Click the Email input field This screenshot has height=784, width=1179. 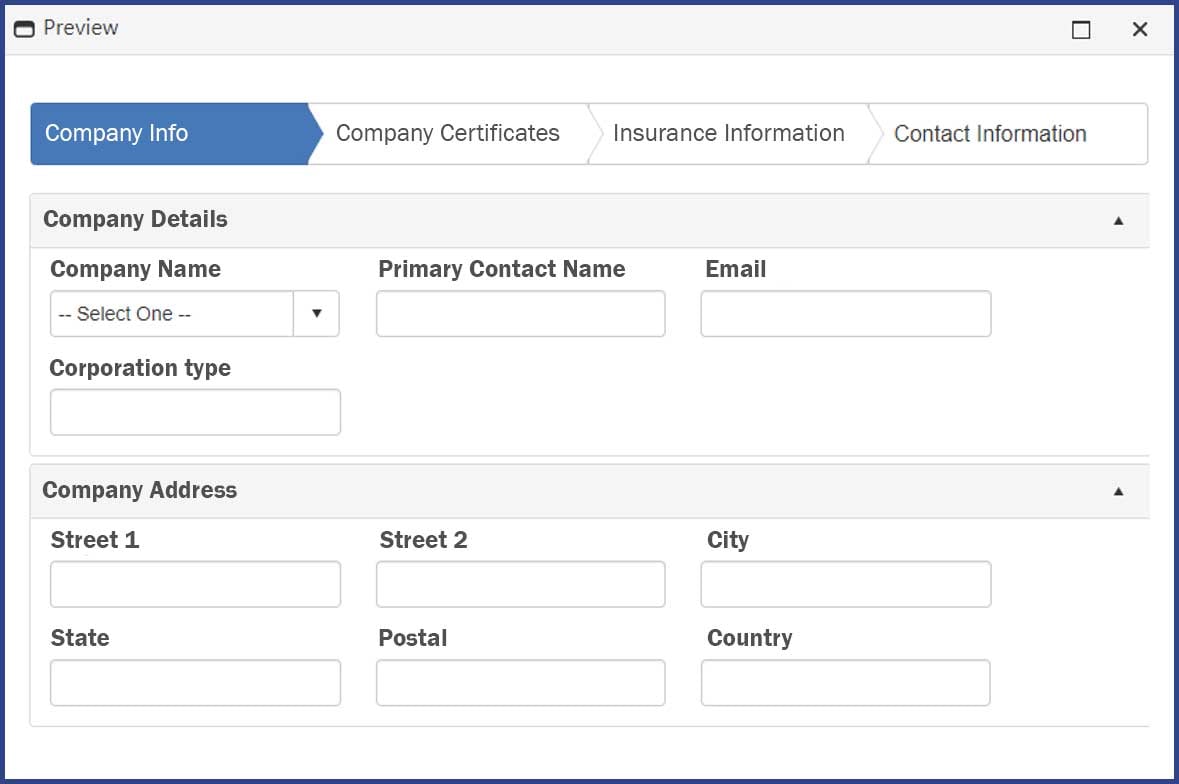[845, 313]
